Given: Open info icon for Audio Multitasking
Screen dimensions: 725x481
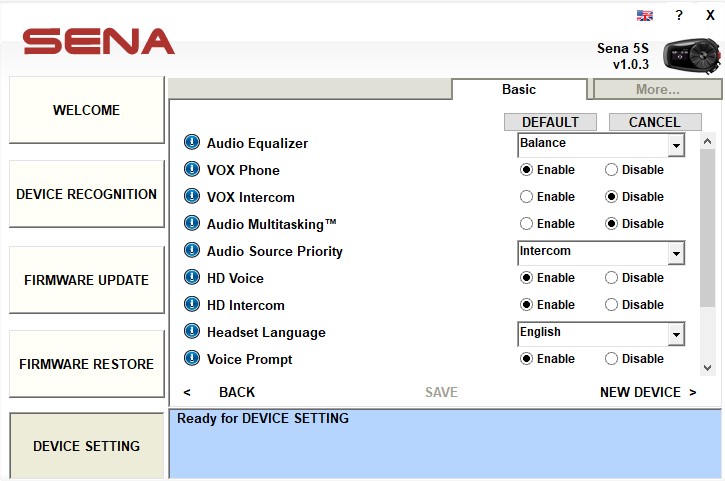Looking at the screenshot, I should pyautogui.click(x=192, y=224).
